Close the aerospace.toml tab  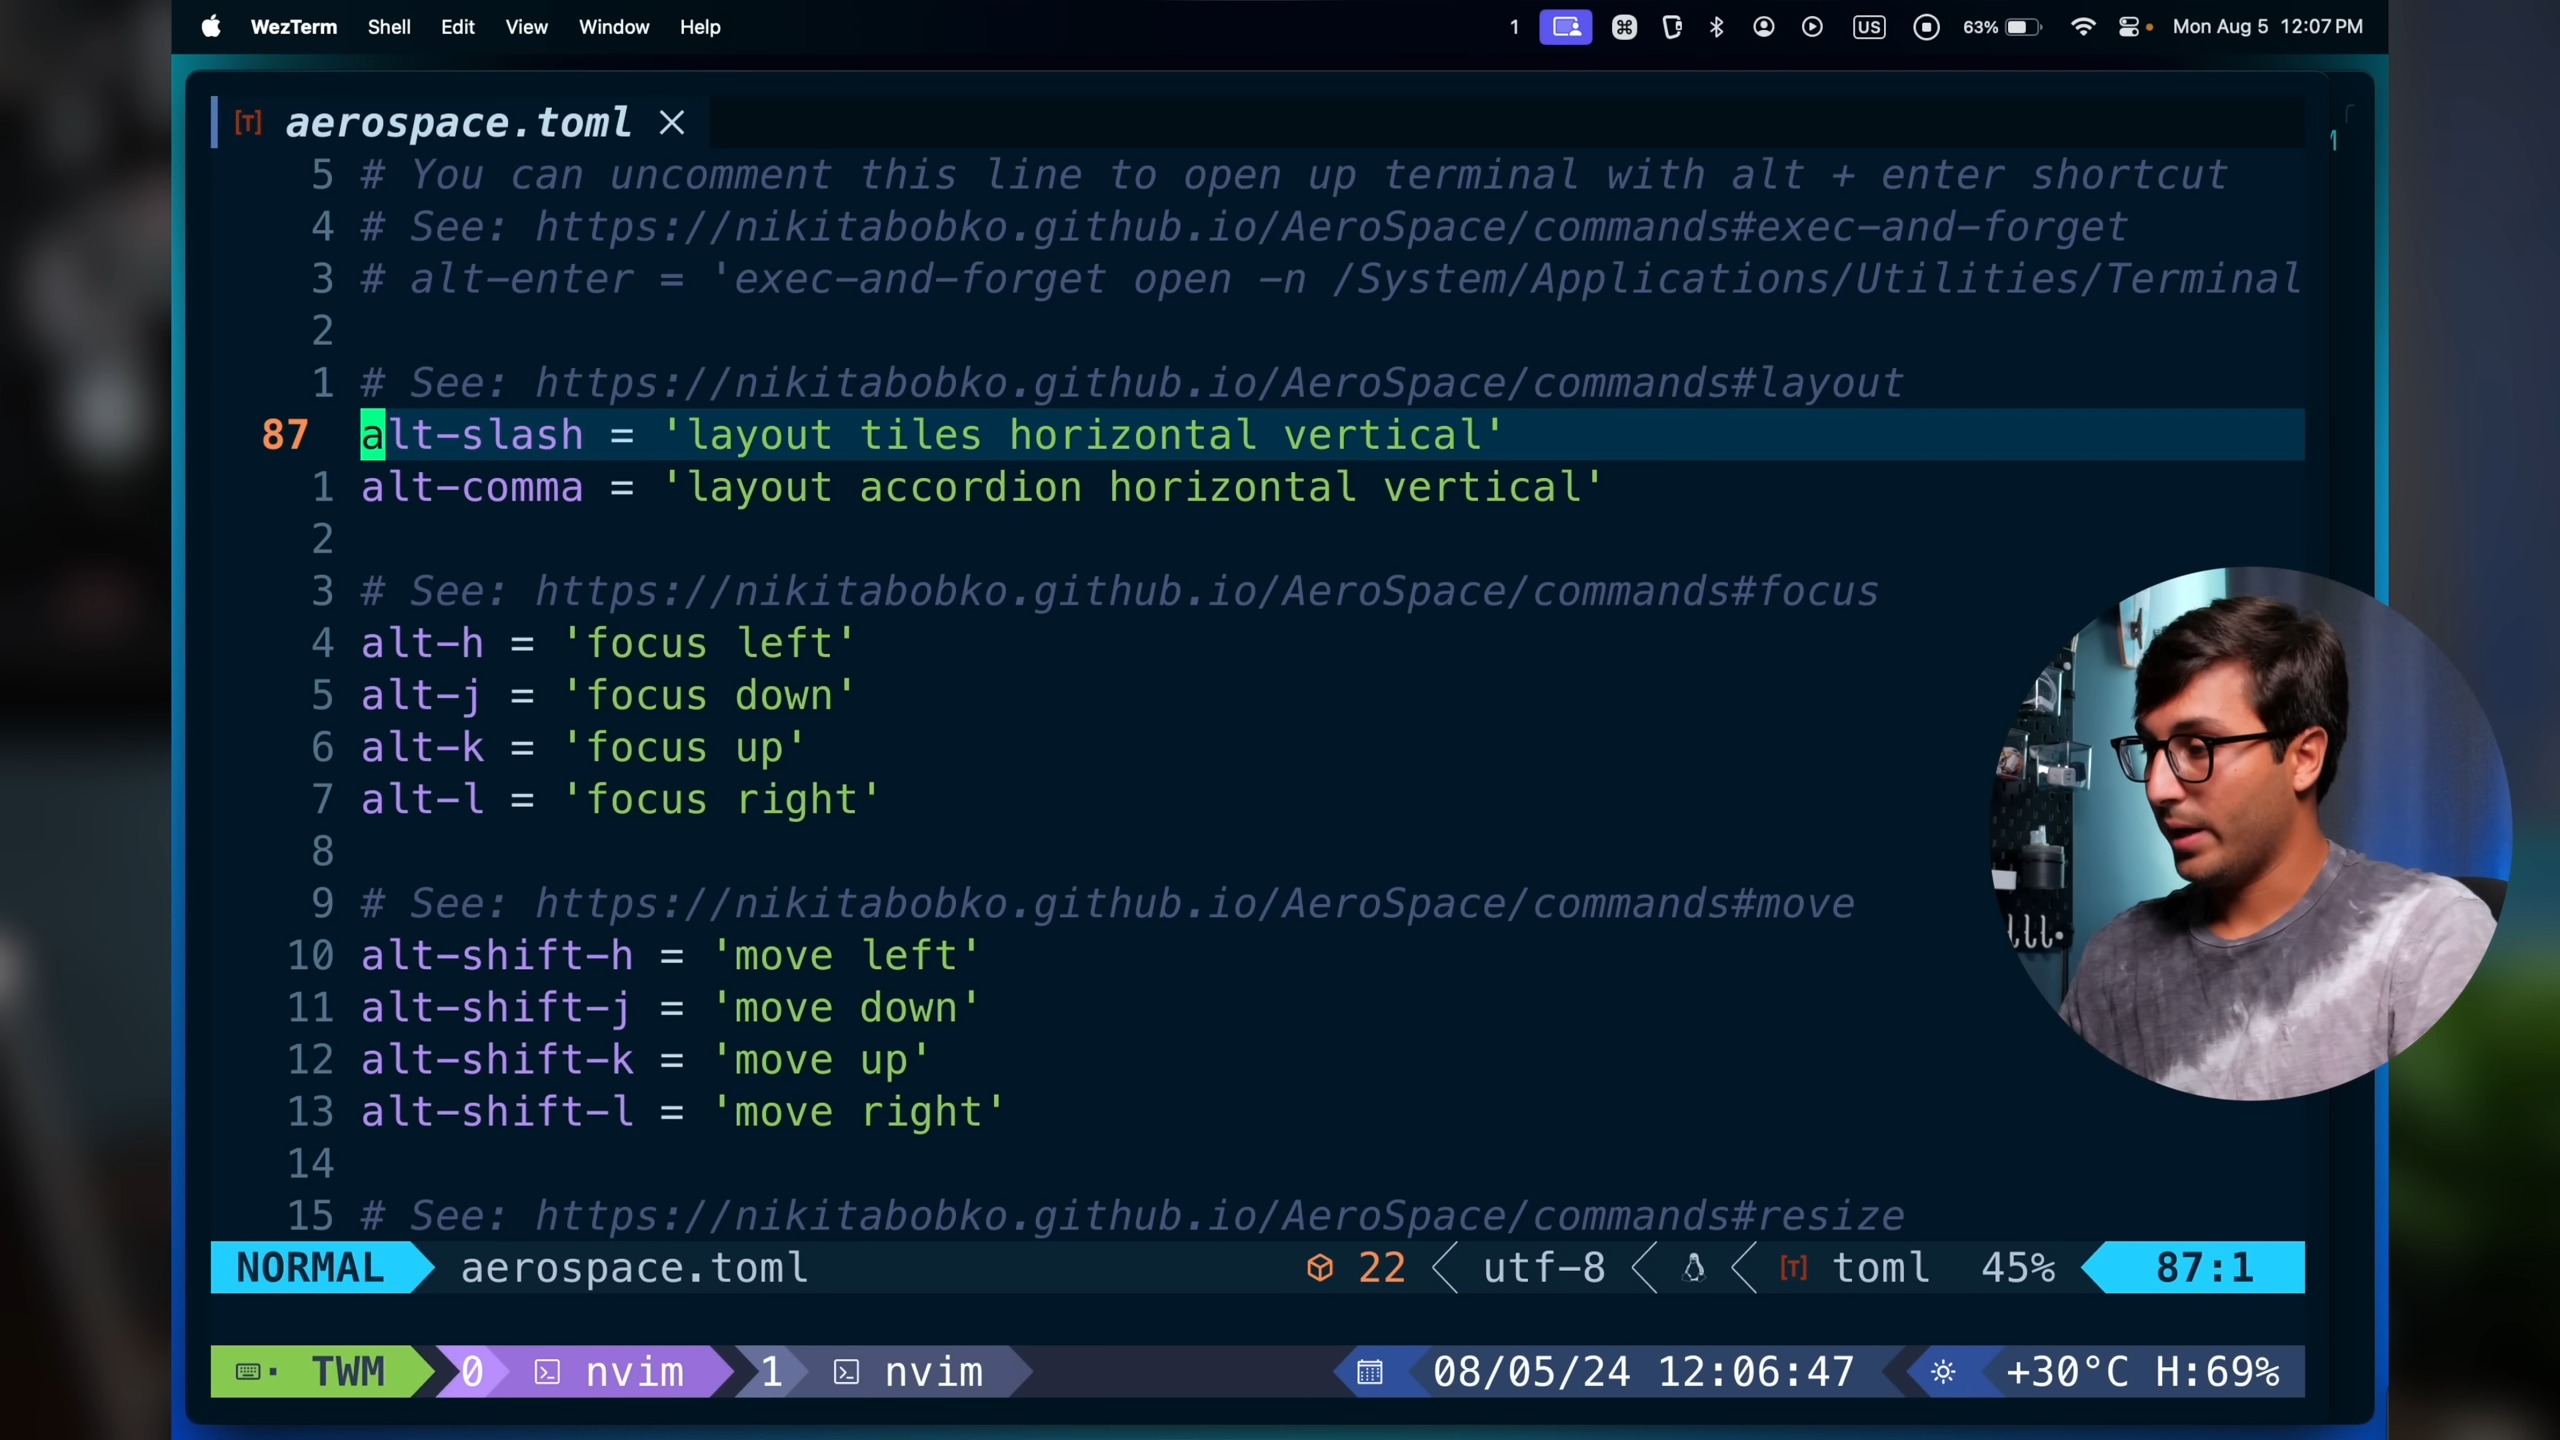[x=672, y=123]
